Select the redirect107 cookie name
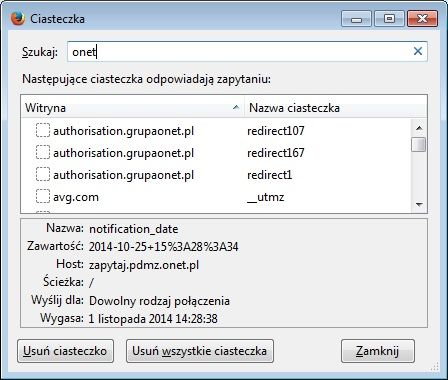Image resolution: width=448 pixels, height=380 pixels. tap(276, 131)
